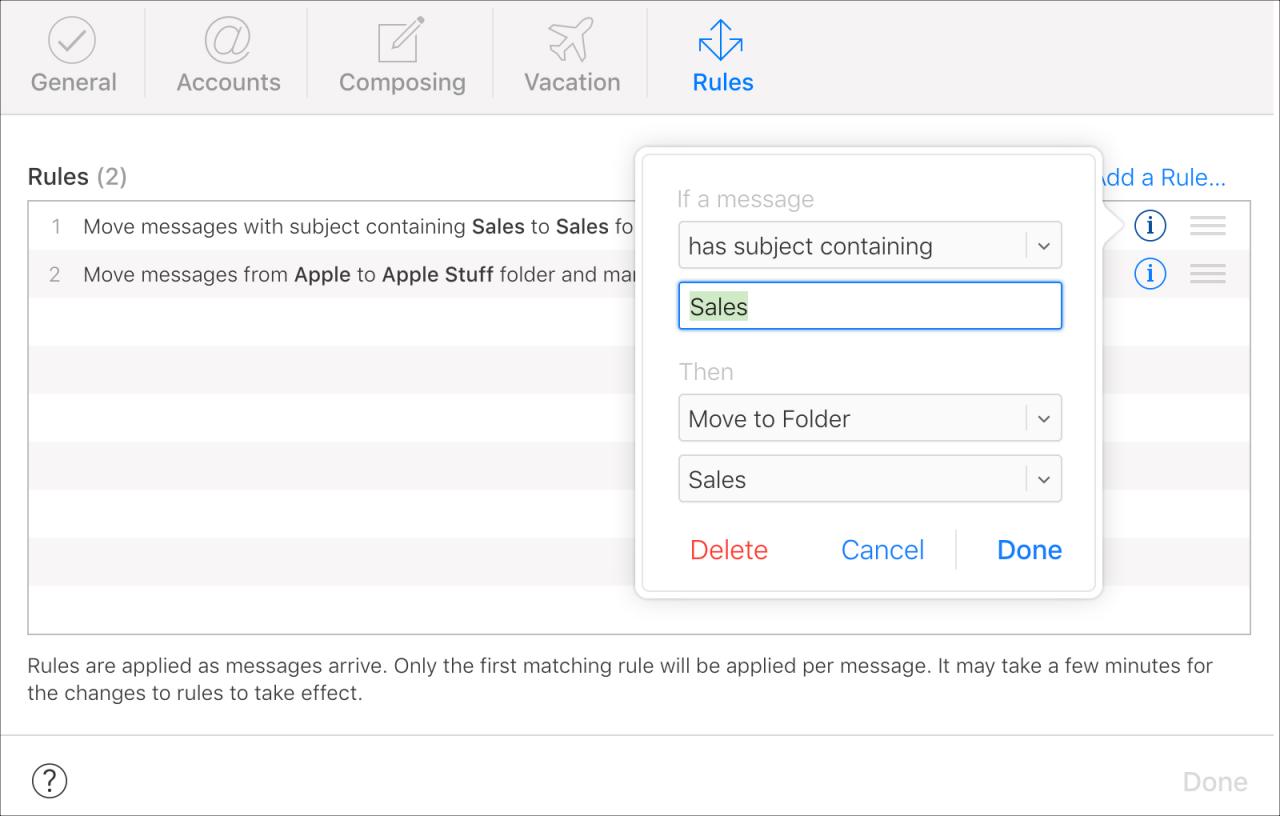Click the Vacation airplane icon
1280x816 pixels.
point(572,39)
